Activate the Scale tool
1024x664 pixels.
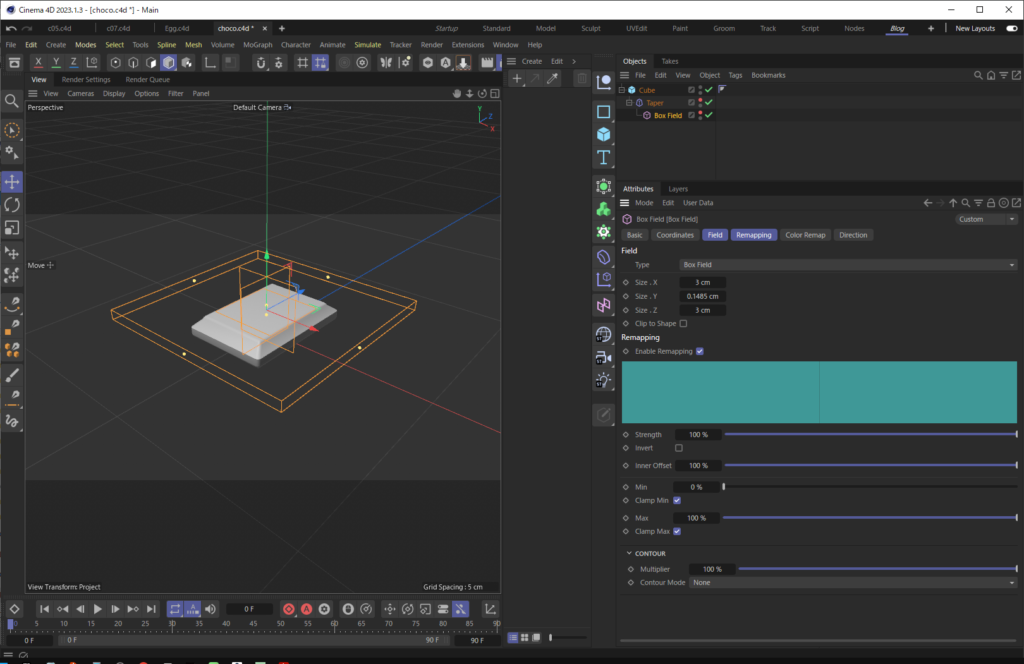pos(12,229)
